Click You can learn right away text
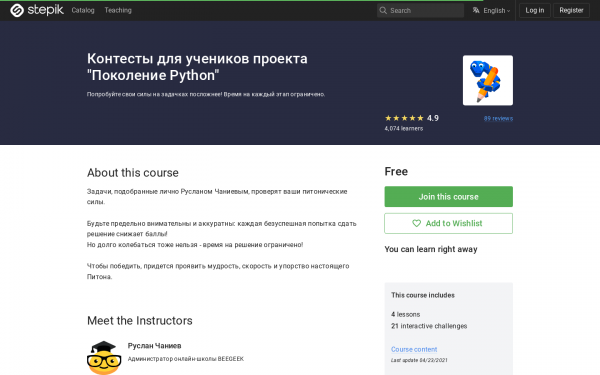Image resolution: width=600 pixels, height=375 pixels. [431, 249]
